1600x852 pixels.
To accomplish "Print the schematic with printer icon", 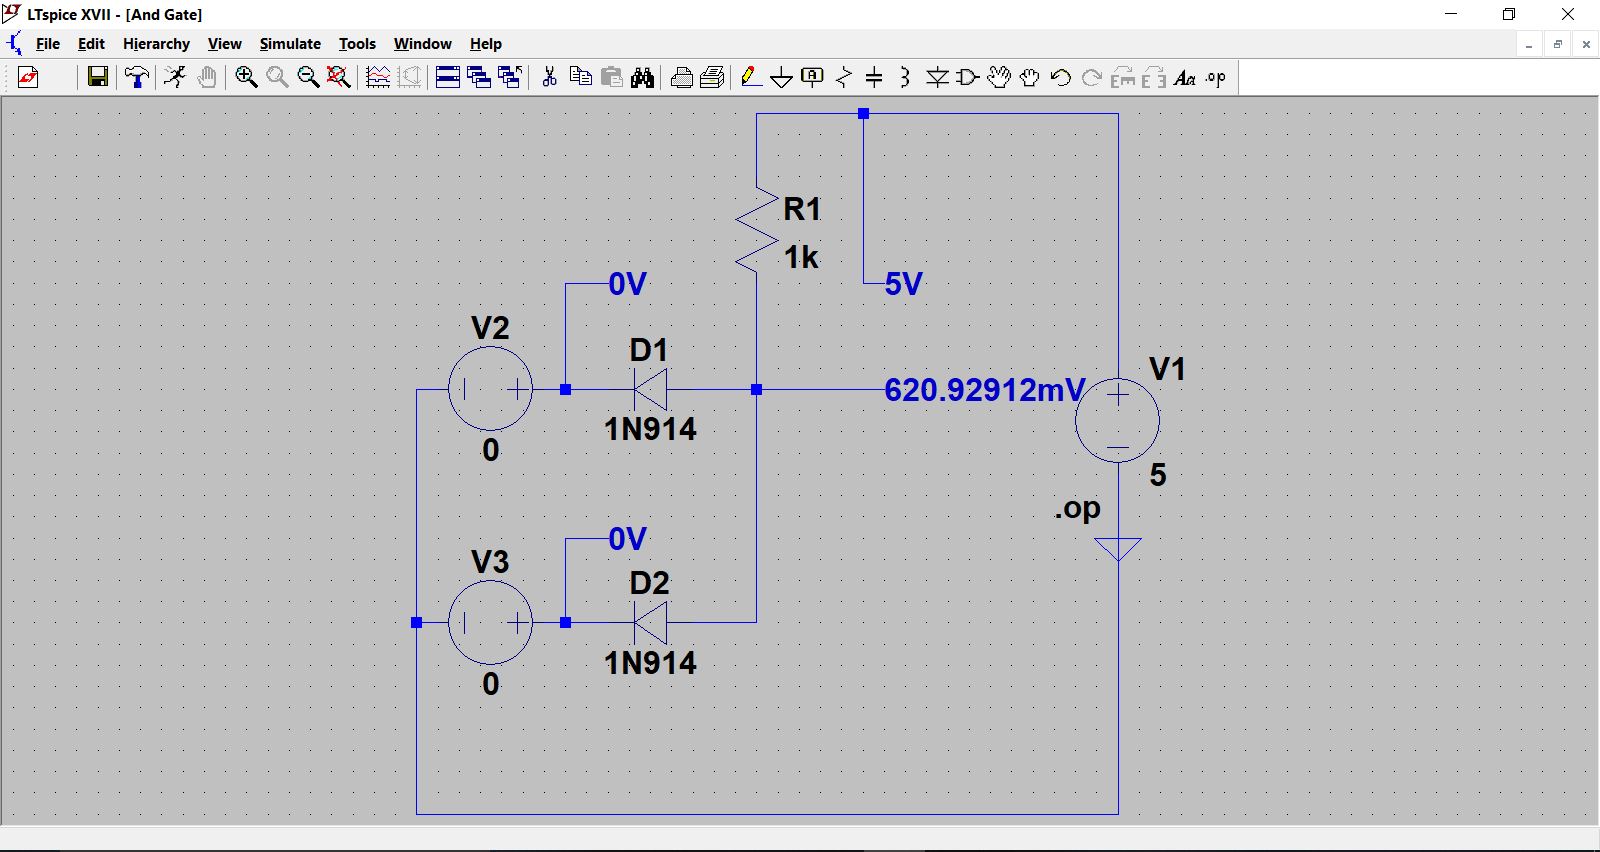I will click(x=682, y=78).
